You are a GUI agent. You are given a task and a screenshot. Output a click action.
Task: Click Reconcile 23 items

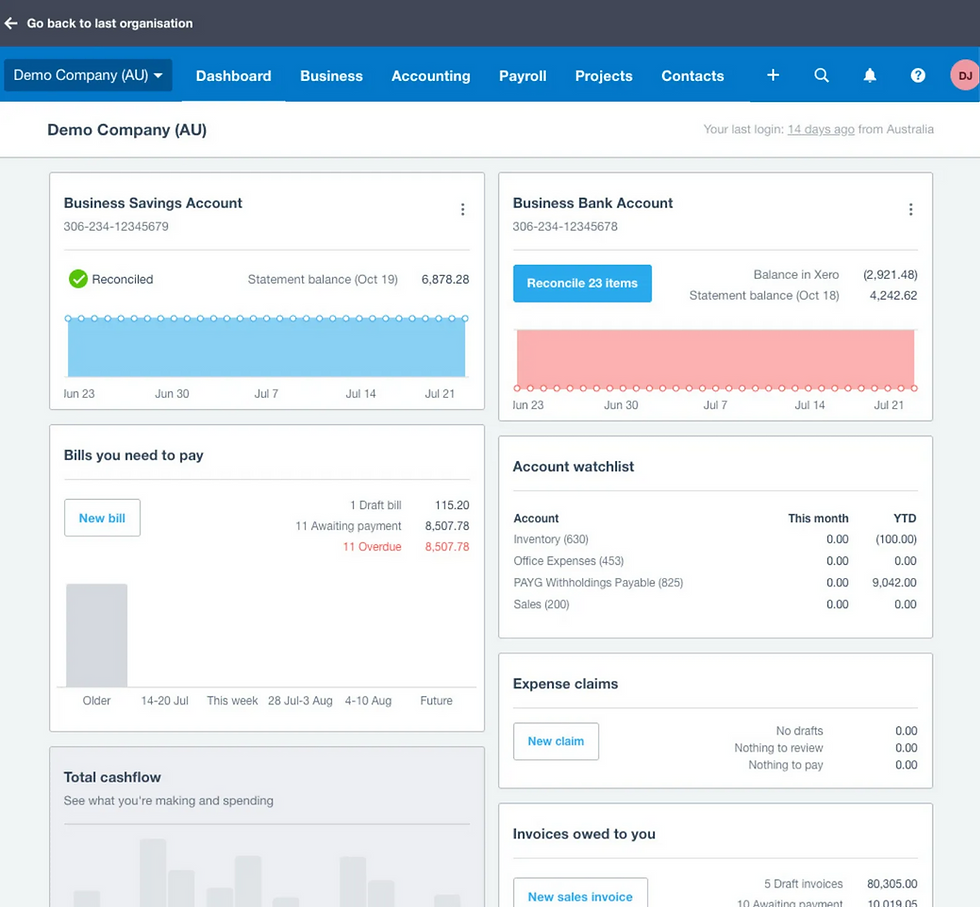pos(582,283)
